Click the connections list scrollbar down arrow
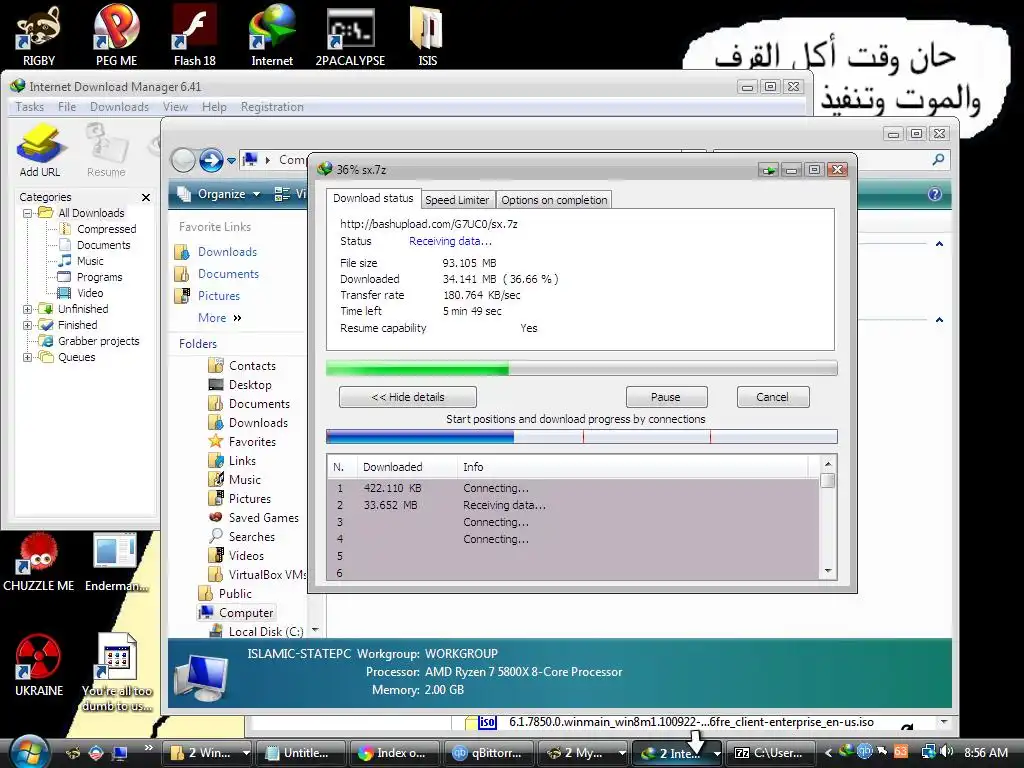The image size is (1024, 768). 827,571
